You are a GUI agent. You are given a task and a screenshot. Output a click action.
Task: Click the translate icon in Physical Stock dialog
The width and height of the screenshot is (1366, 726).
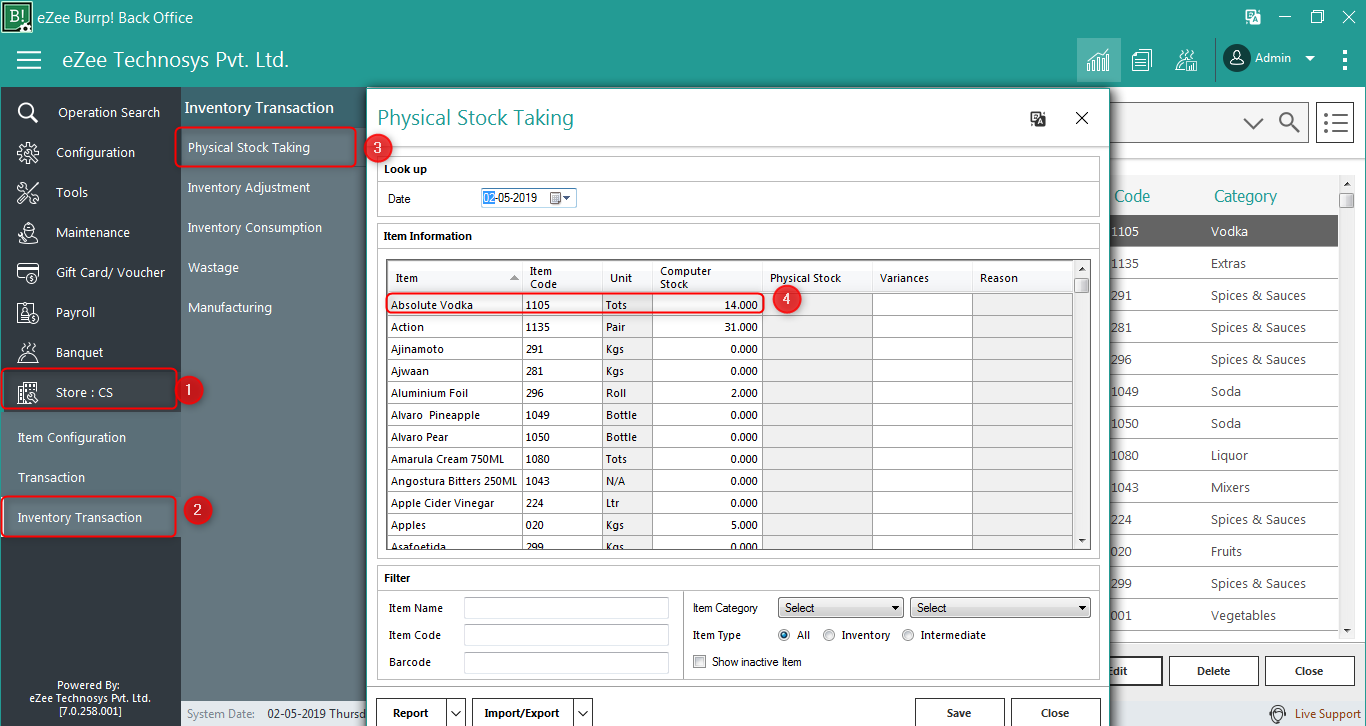point(1038,119)
